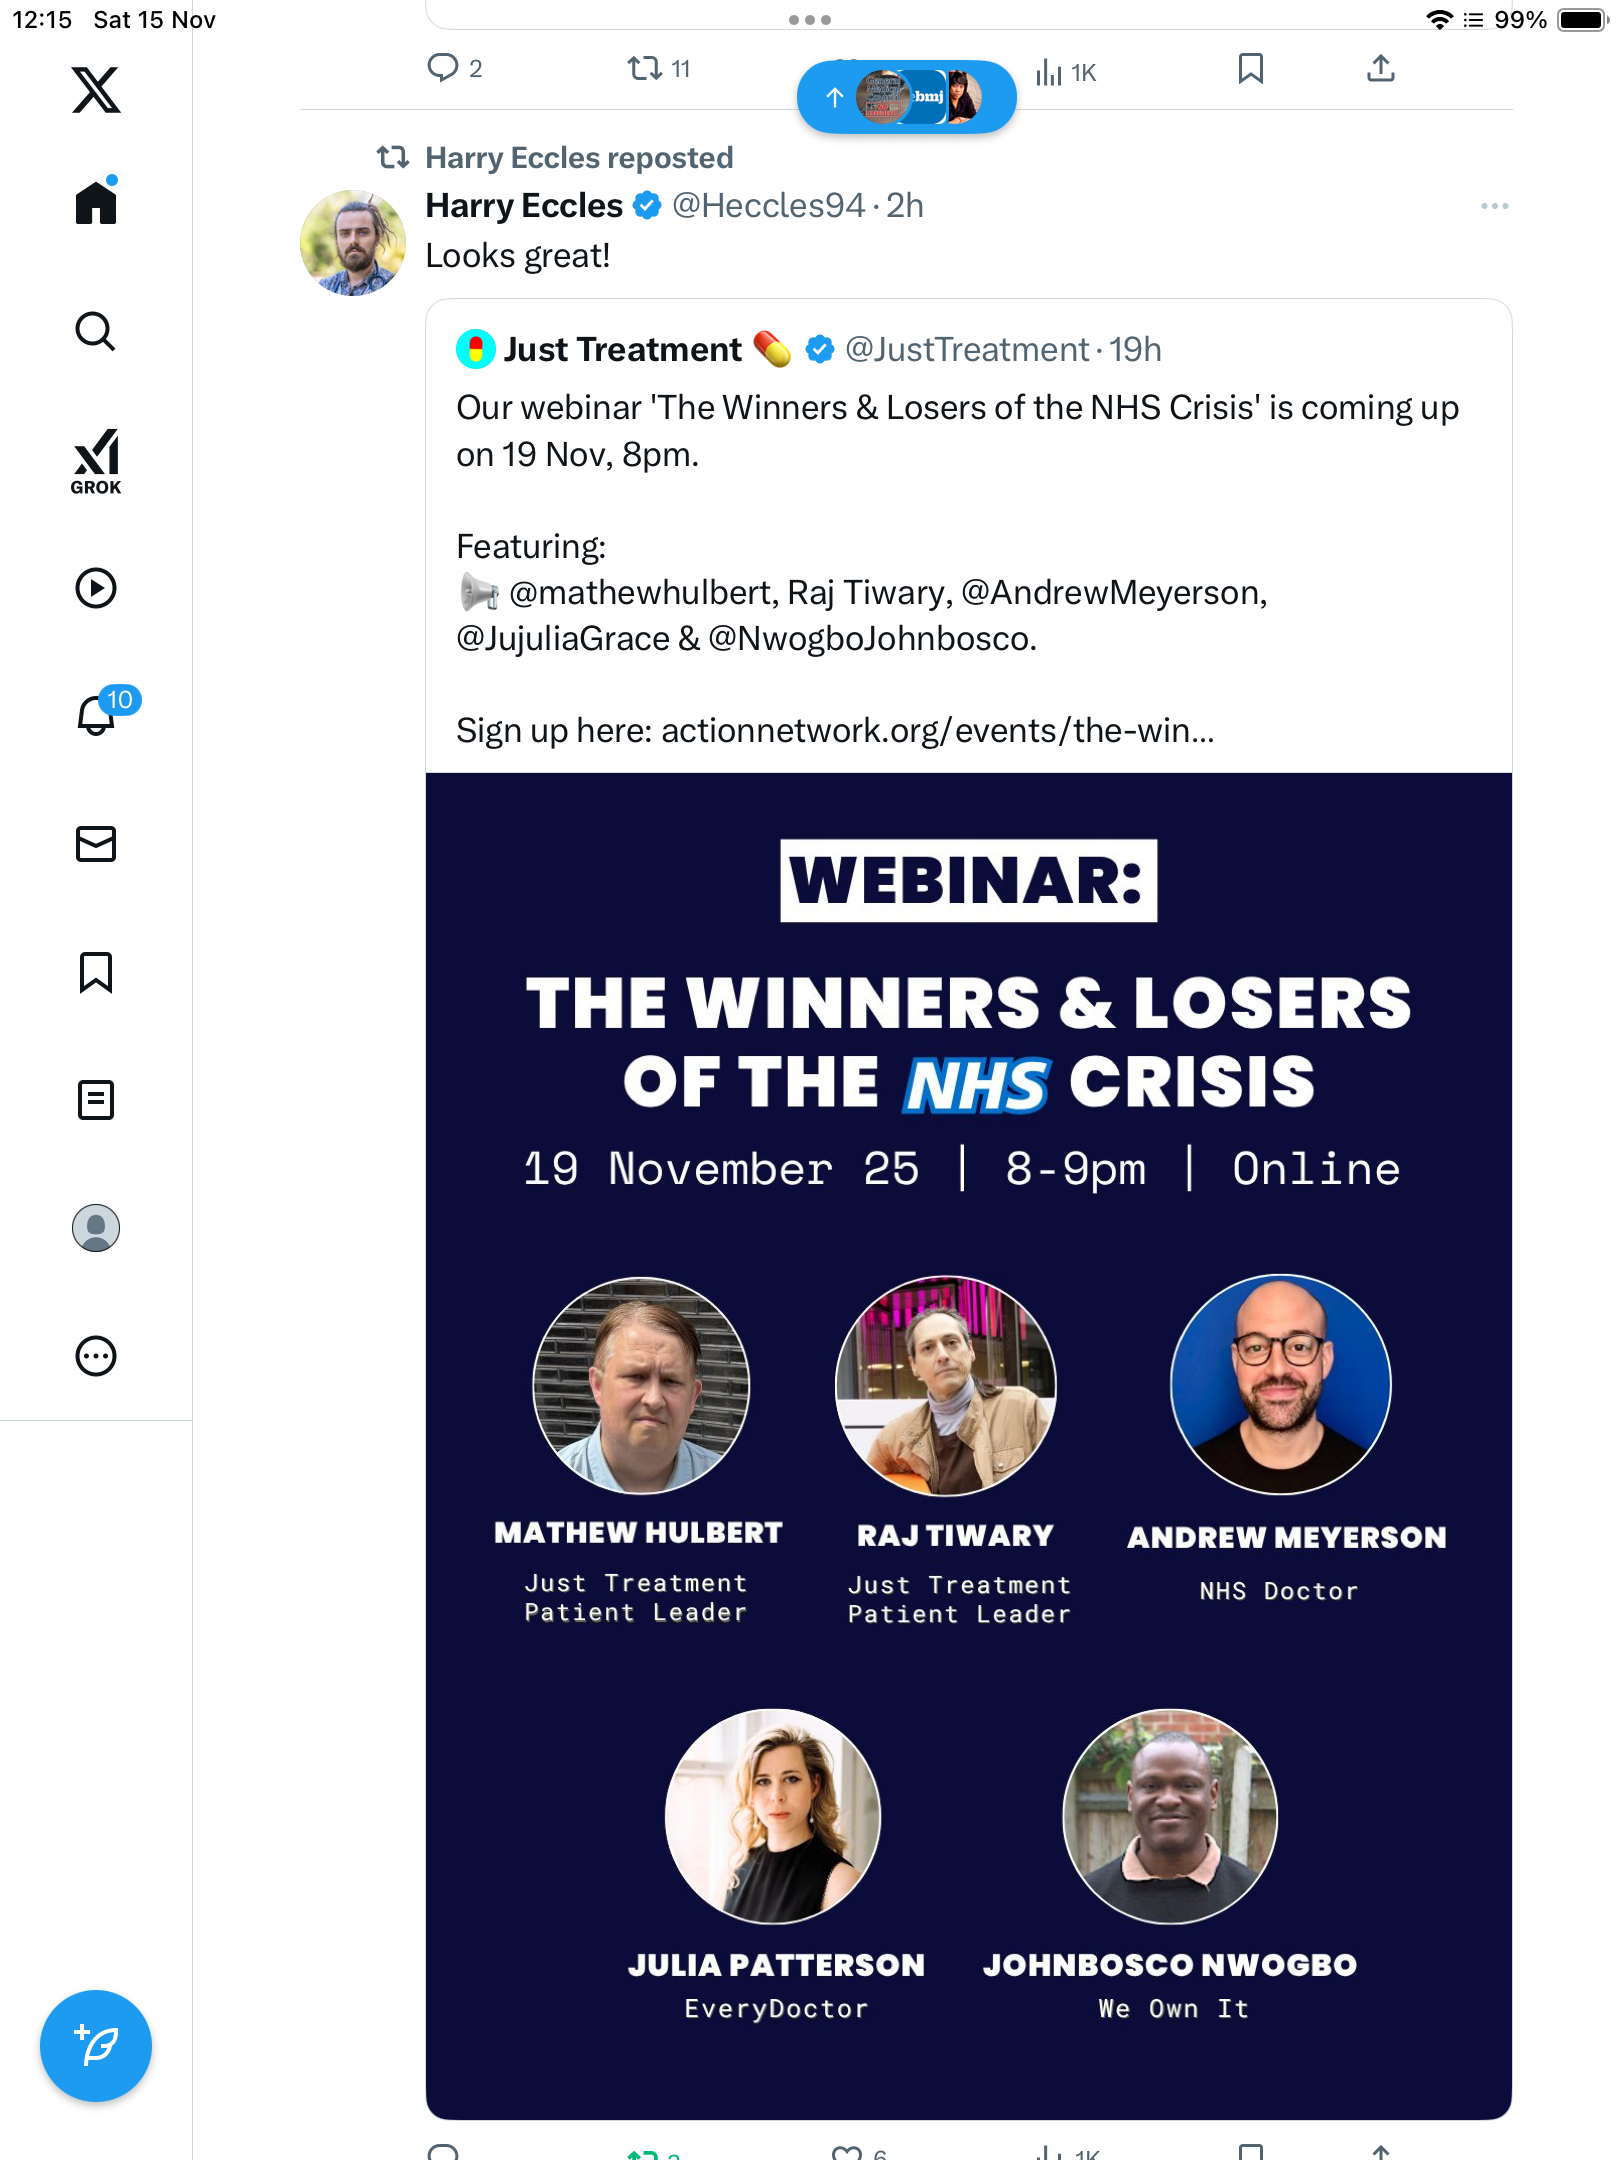The image size is (1620, 2160).
Task: Open the Messages envelope icon
Action: click(x=96, y=843)
